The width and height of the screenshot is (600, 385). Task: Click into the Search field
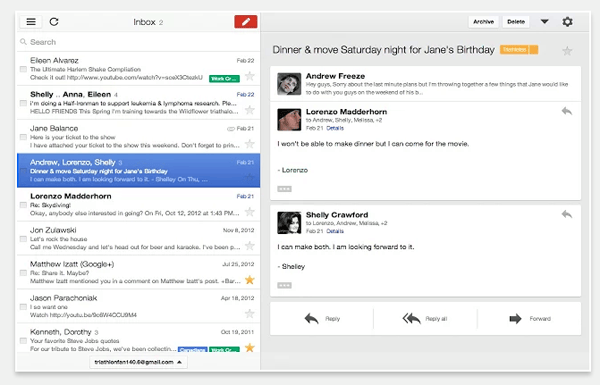coord(139,42)
